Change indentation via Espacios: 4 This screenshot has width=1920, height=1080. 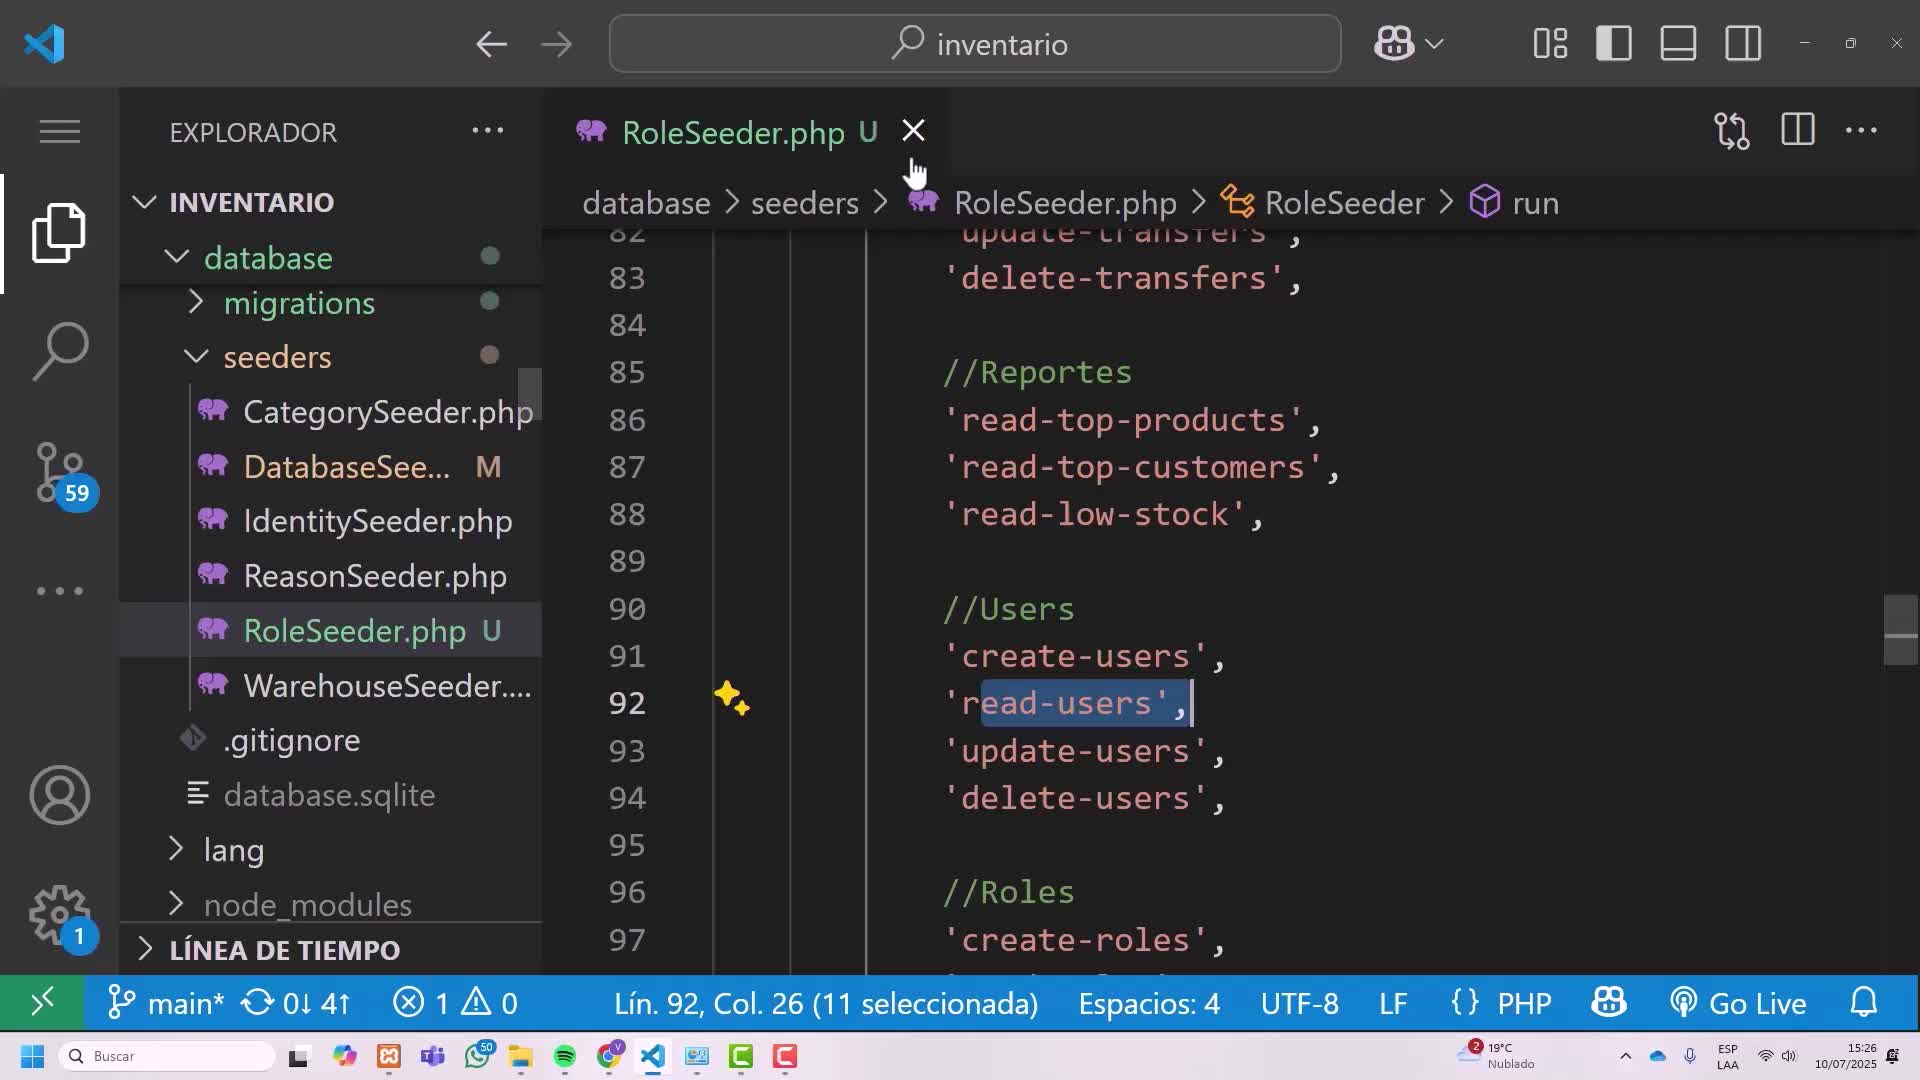1149,1002
